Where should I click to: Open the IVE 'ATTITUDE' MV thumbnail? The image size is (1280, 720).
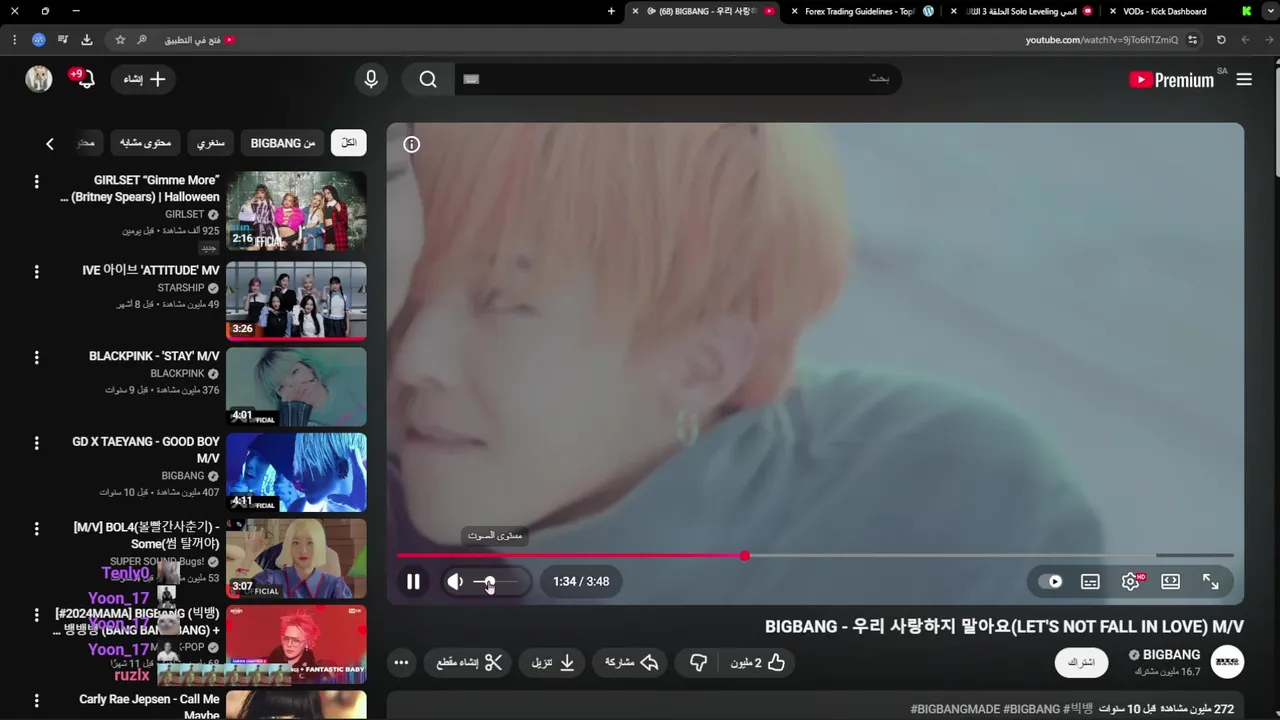tap(296, 301)
